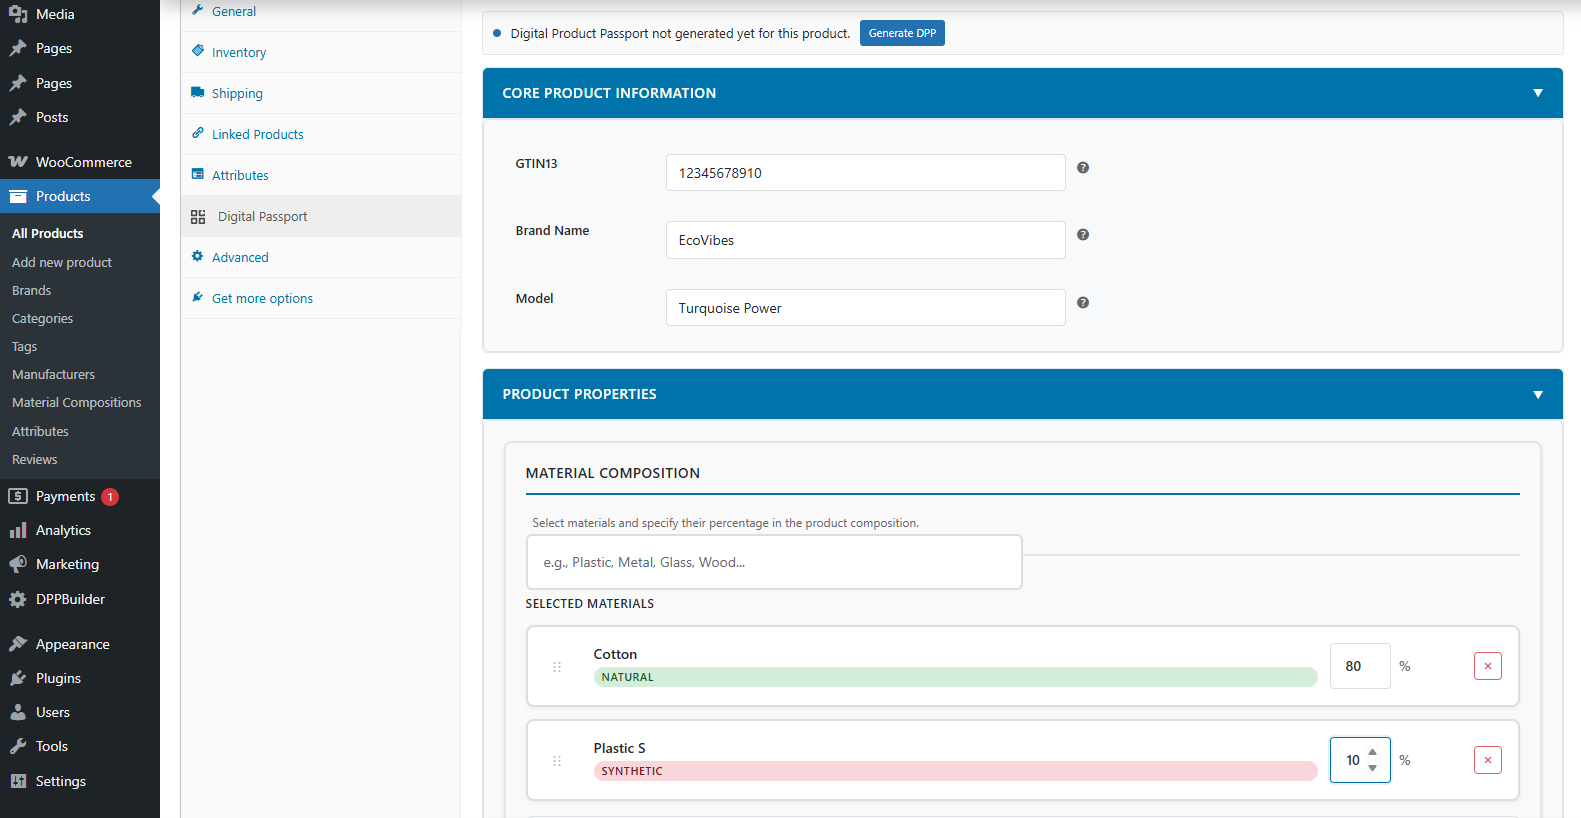Click the Cotton percentage input field
1581x818 pixels.
click(1358, 666)
